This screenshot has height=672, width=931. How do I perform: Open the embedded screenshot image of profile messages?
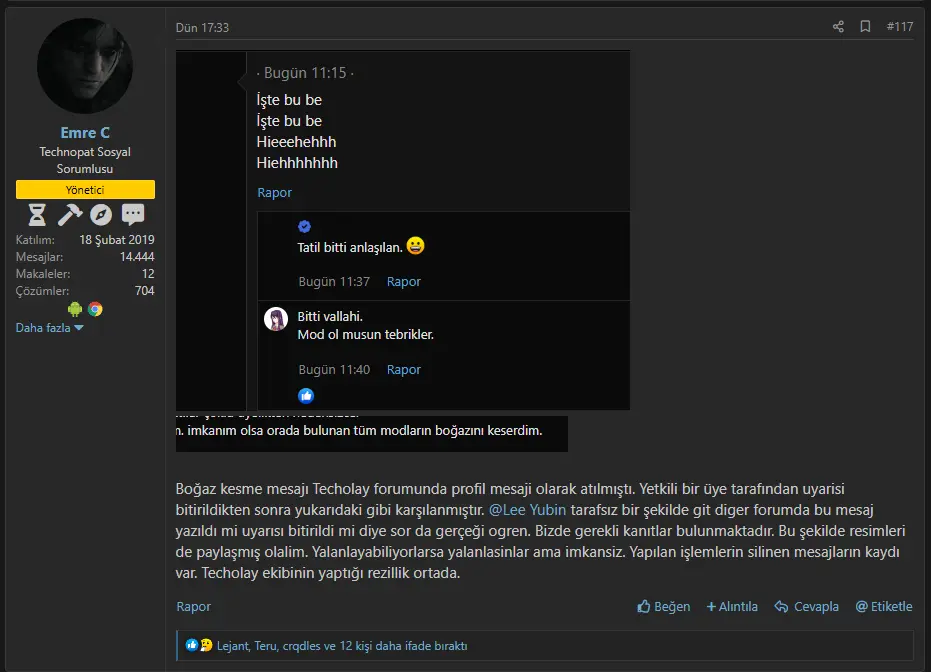[403, 230]
